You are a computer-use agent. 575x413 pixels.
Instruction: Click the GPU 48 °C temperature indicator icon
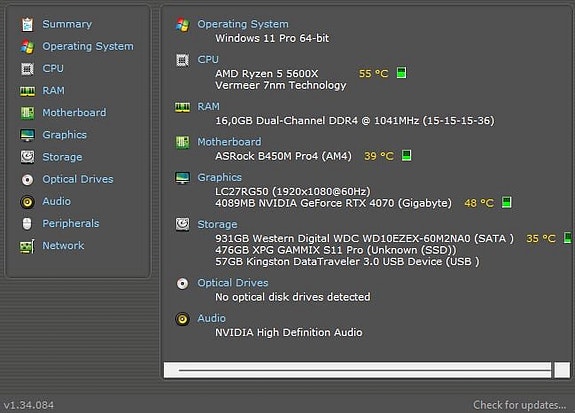click(x=506, y=202)
